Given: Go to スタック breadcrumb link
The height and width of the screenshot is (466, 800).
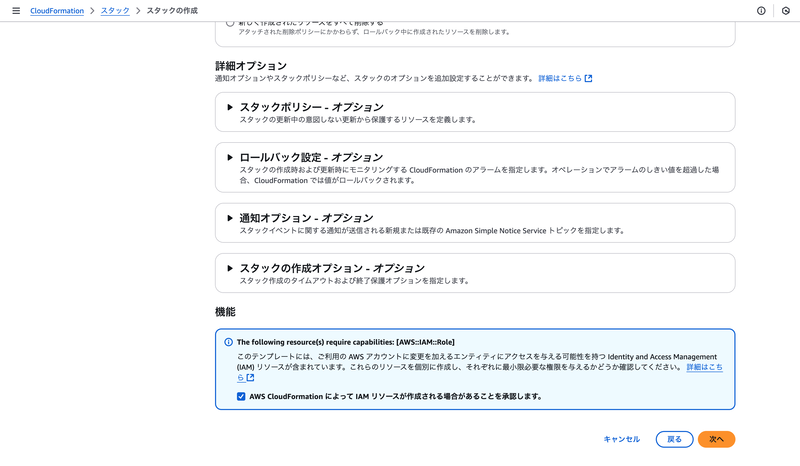Looking at the screenshot, I should tap(115, 11).
